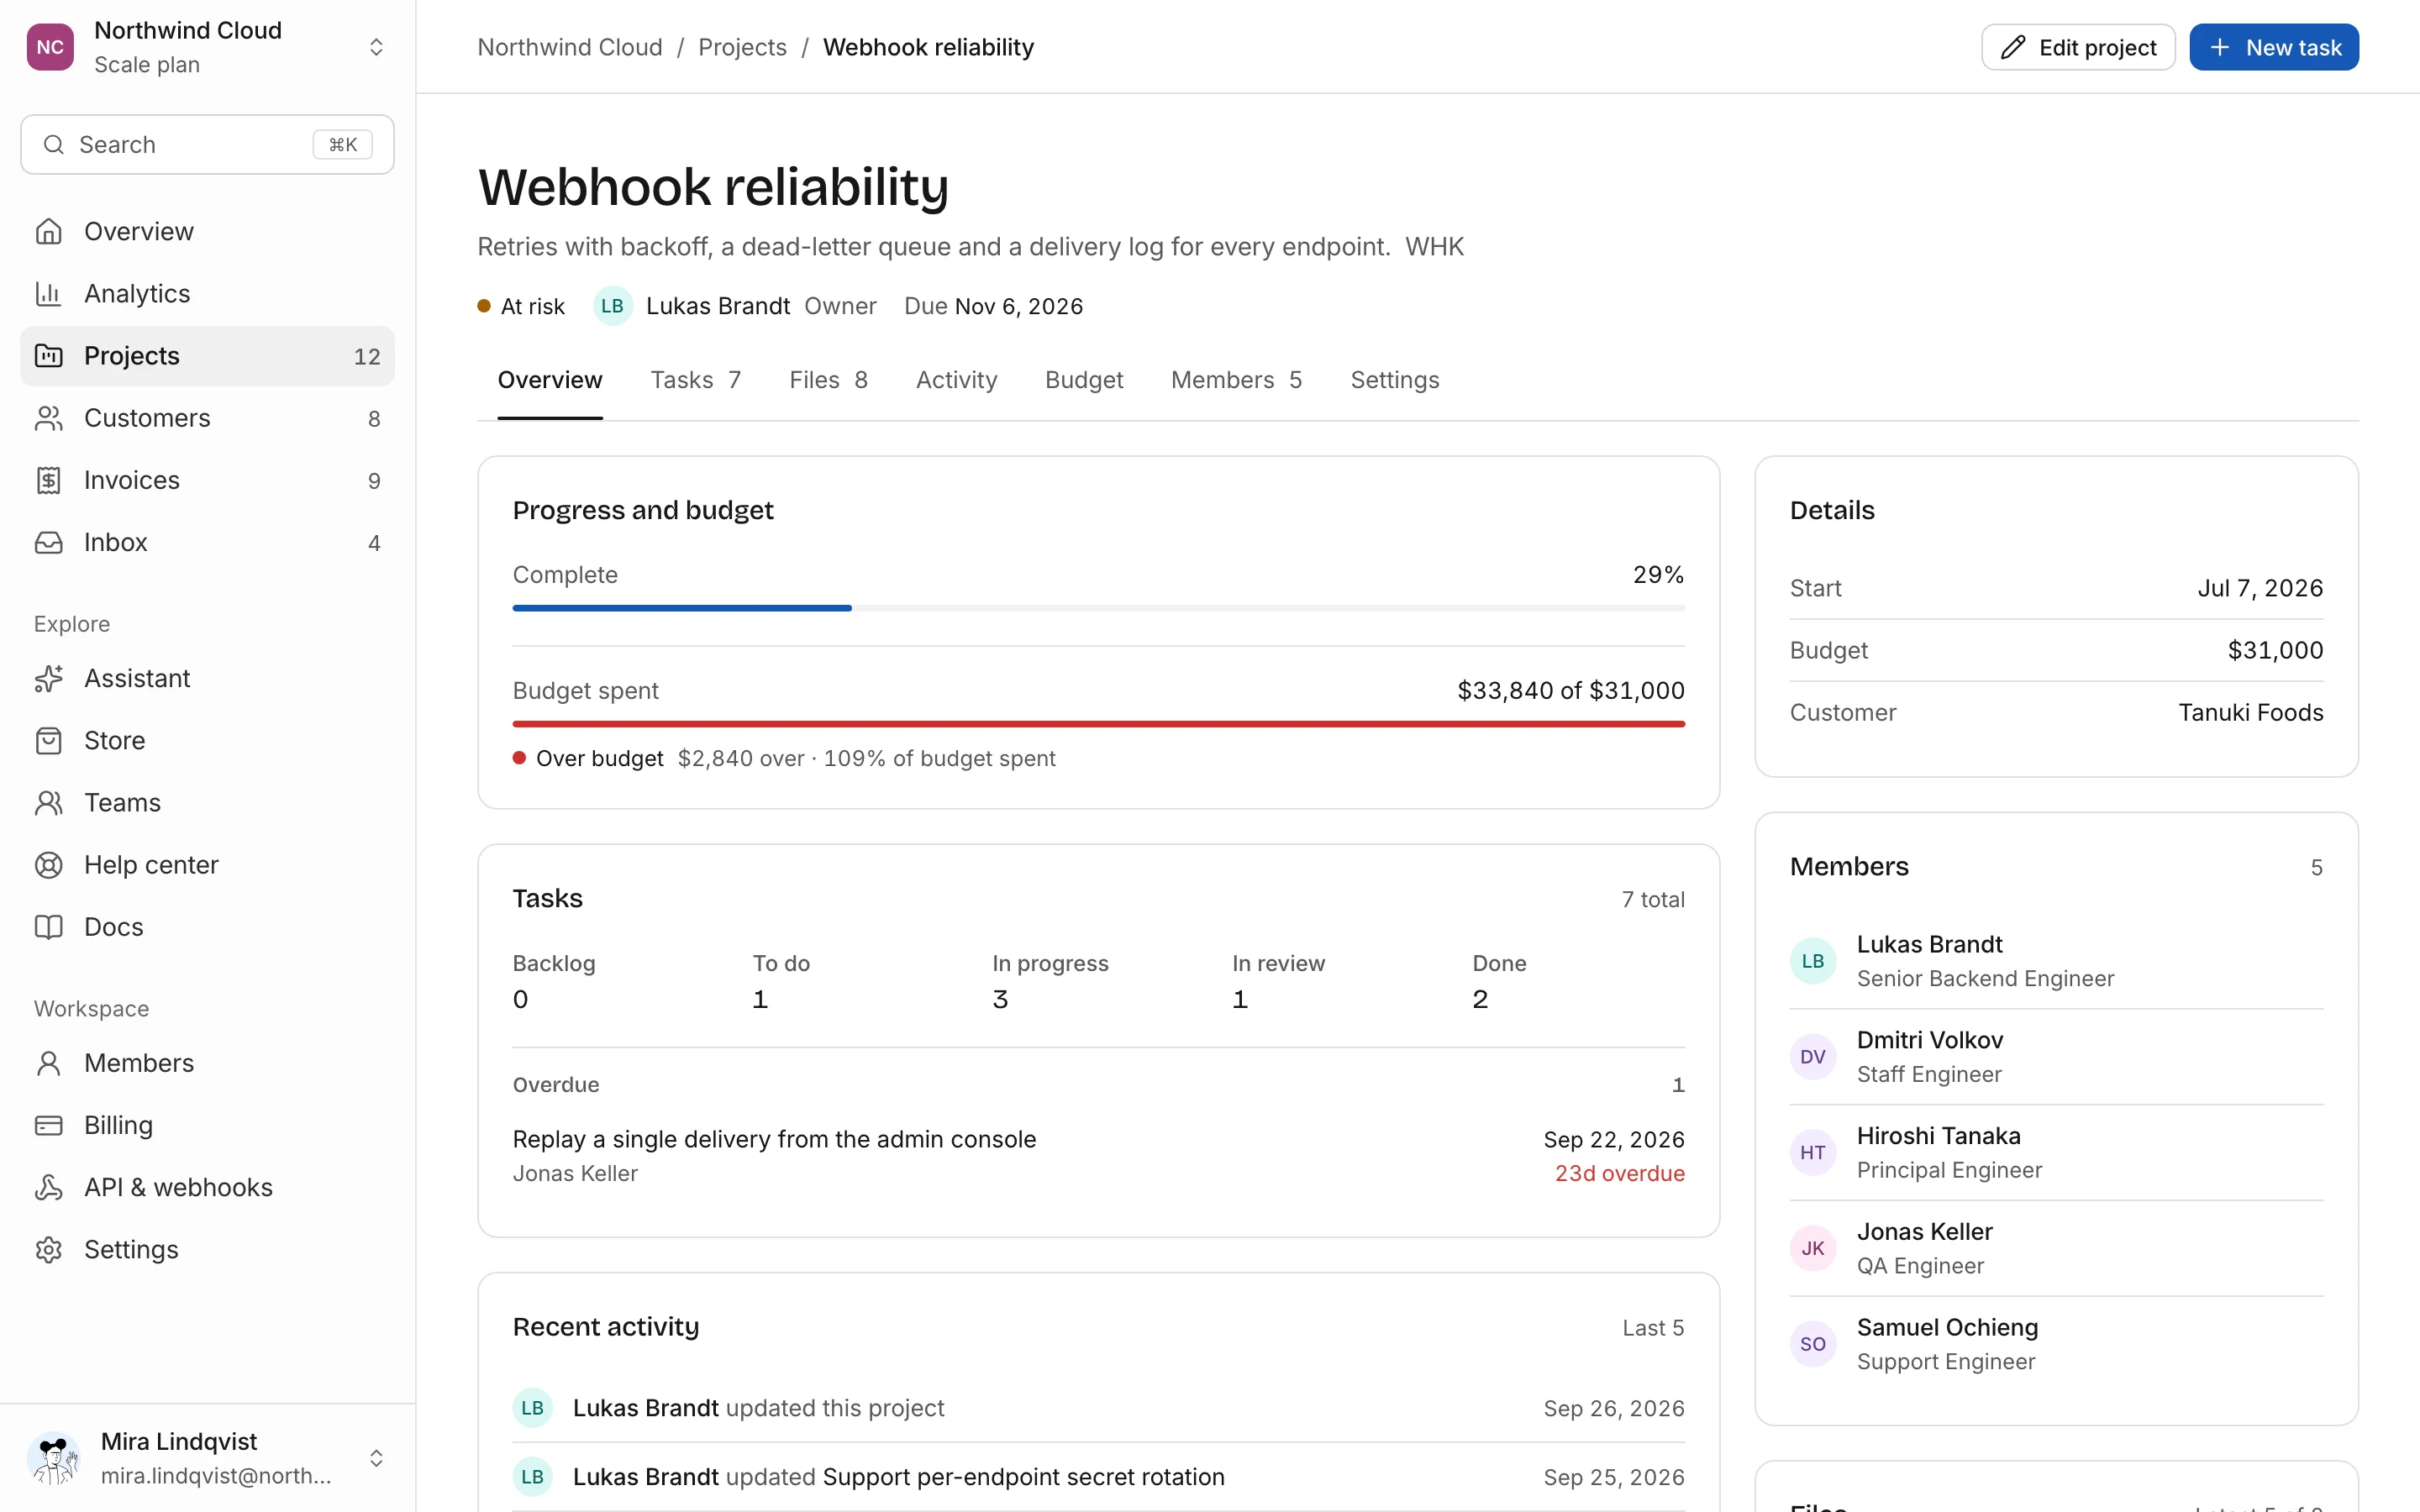The image size is (2420, 1512).
Task: Click the Invoices receipt icon
Action: click(49, 480)
